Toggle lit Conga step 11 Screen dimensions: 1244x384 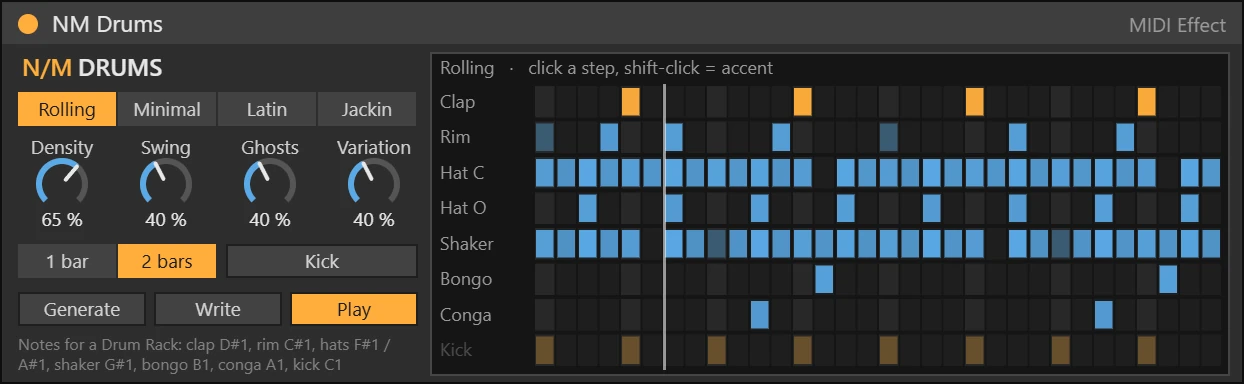tap(760, 315)
